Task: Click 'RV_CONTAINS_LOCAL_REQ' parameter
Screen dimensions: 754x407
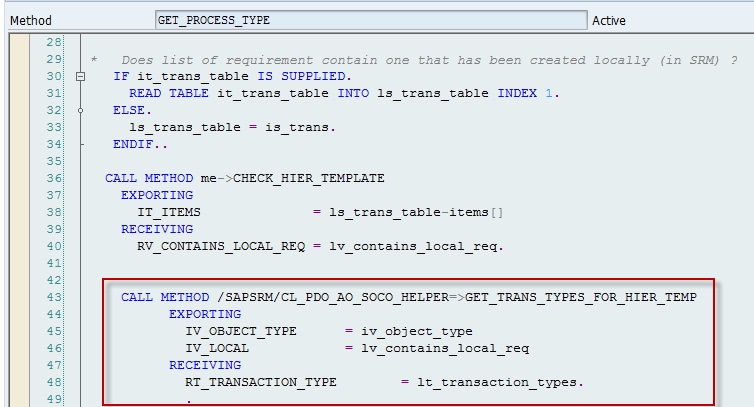Action: pos(221,247)
